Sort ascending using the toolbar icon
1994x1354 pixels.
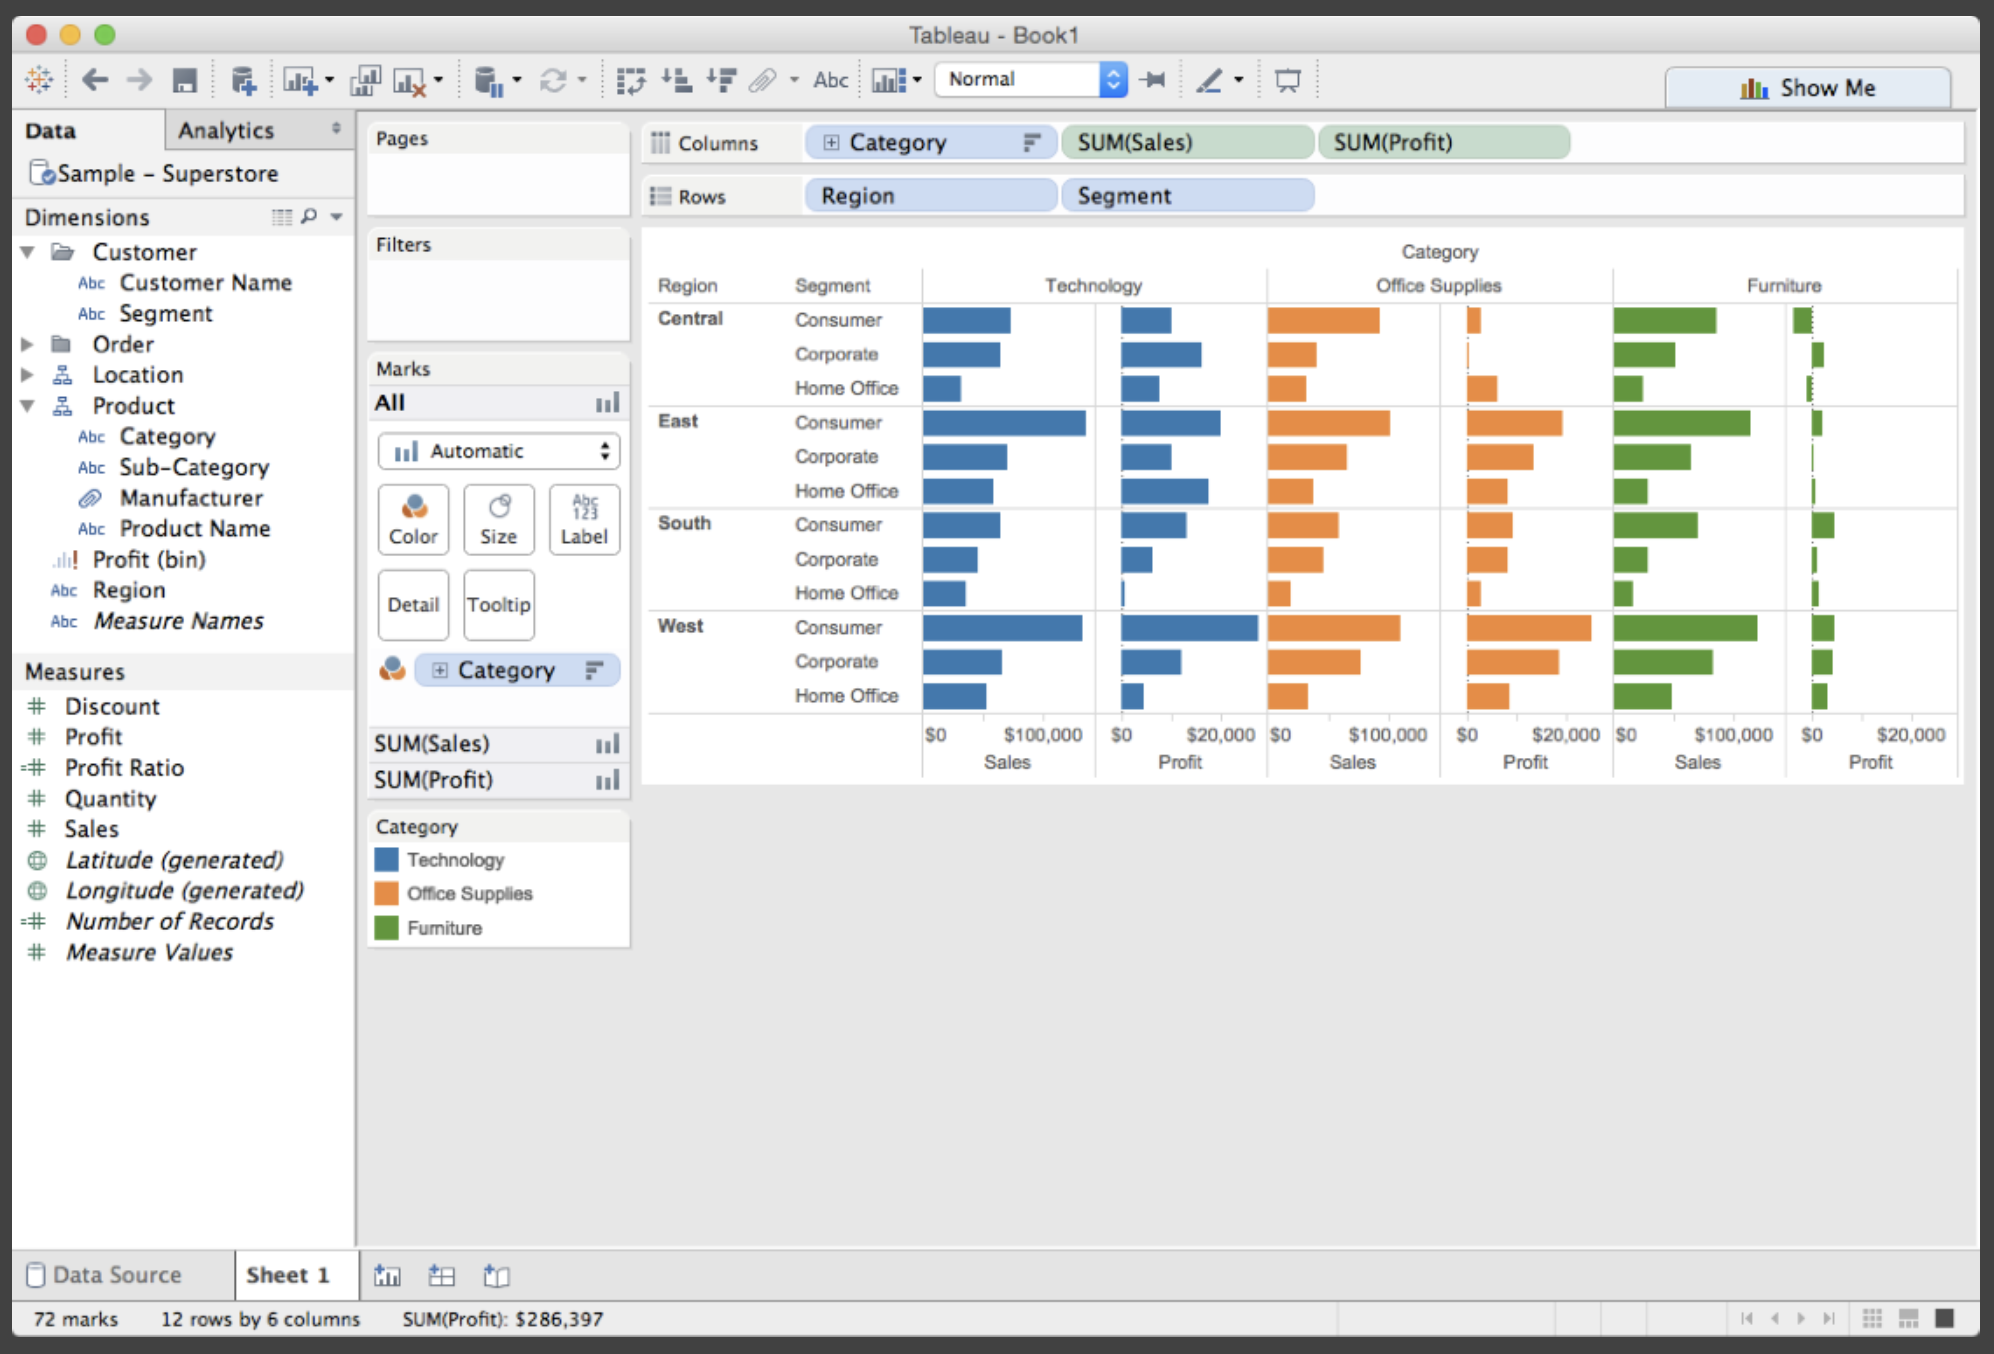677,80
